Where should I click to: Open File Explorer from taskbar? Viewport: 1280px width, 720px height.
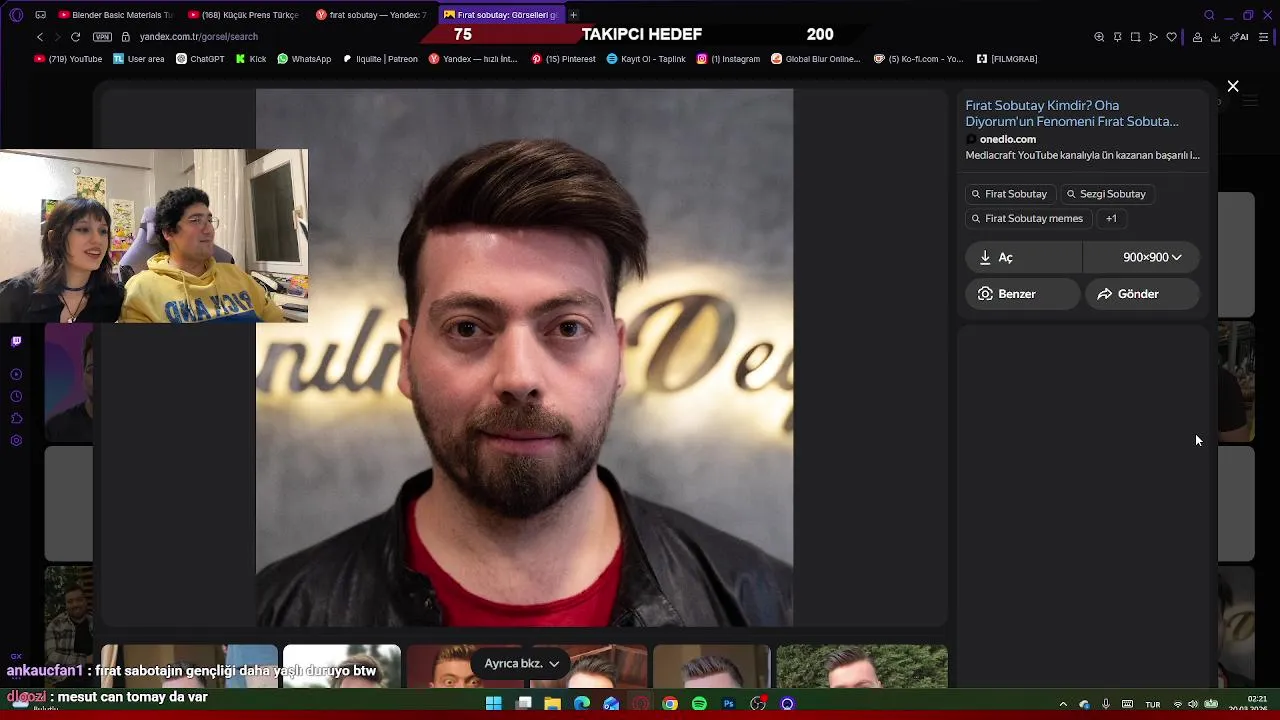point(552,704)
